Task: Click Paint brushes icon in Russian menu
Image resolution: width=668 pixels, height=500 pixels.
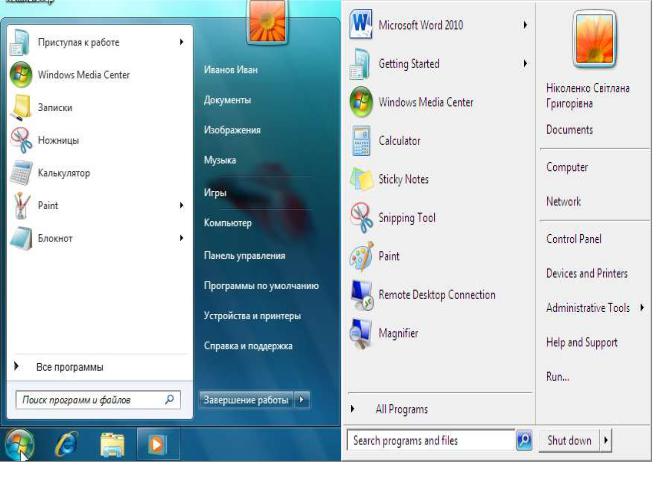Action: coord(21,205)
